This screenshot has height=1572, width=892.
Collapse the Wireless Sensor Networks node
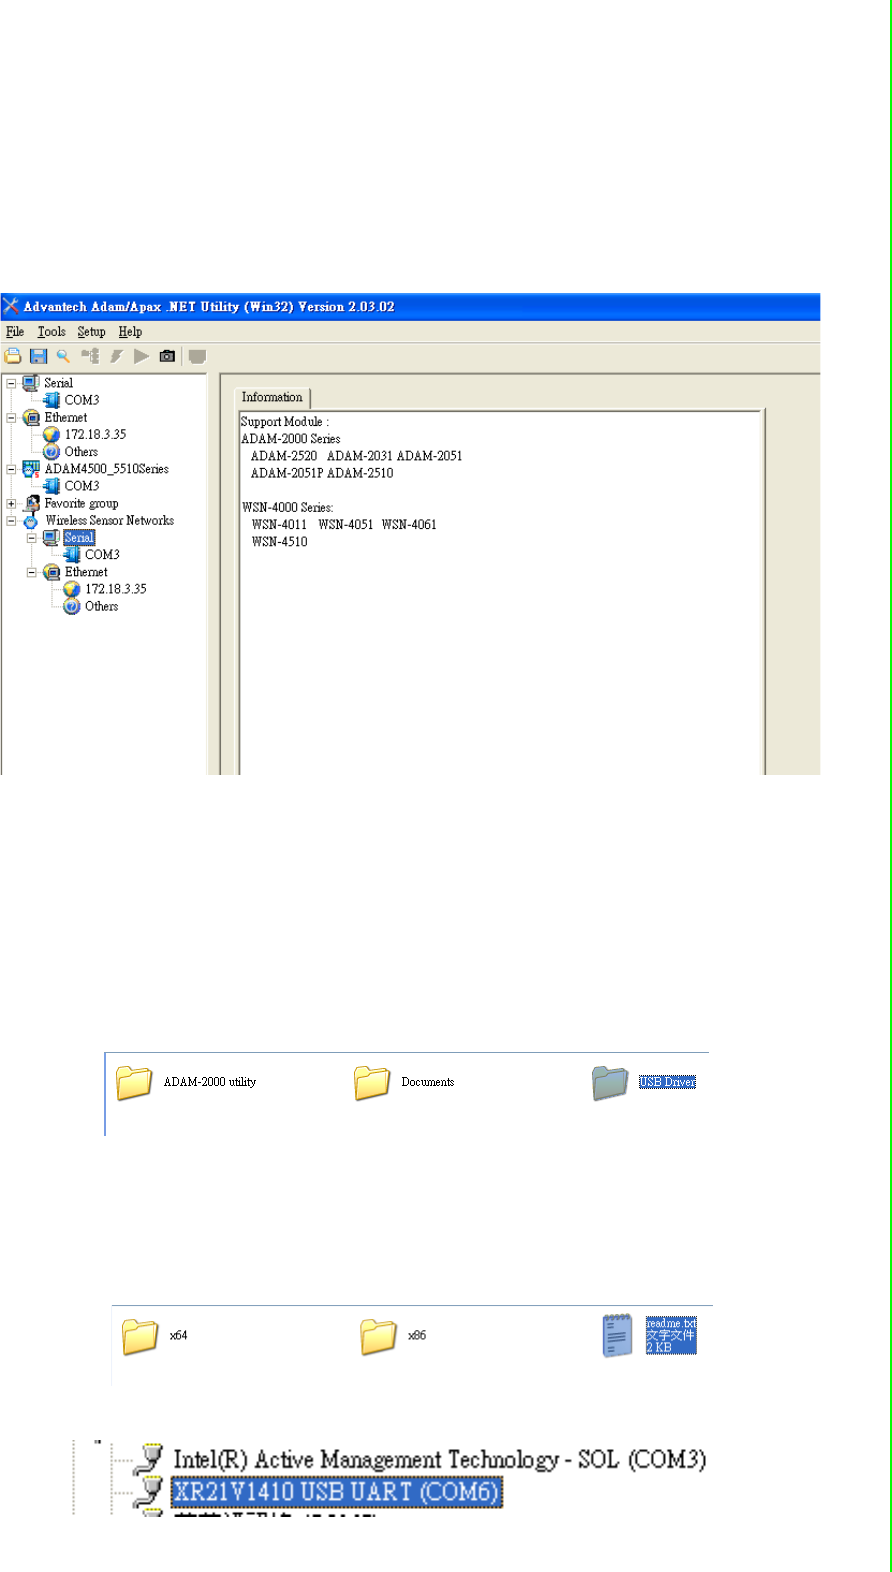tap(12, 521)
